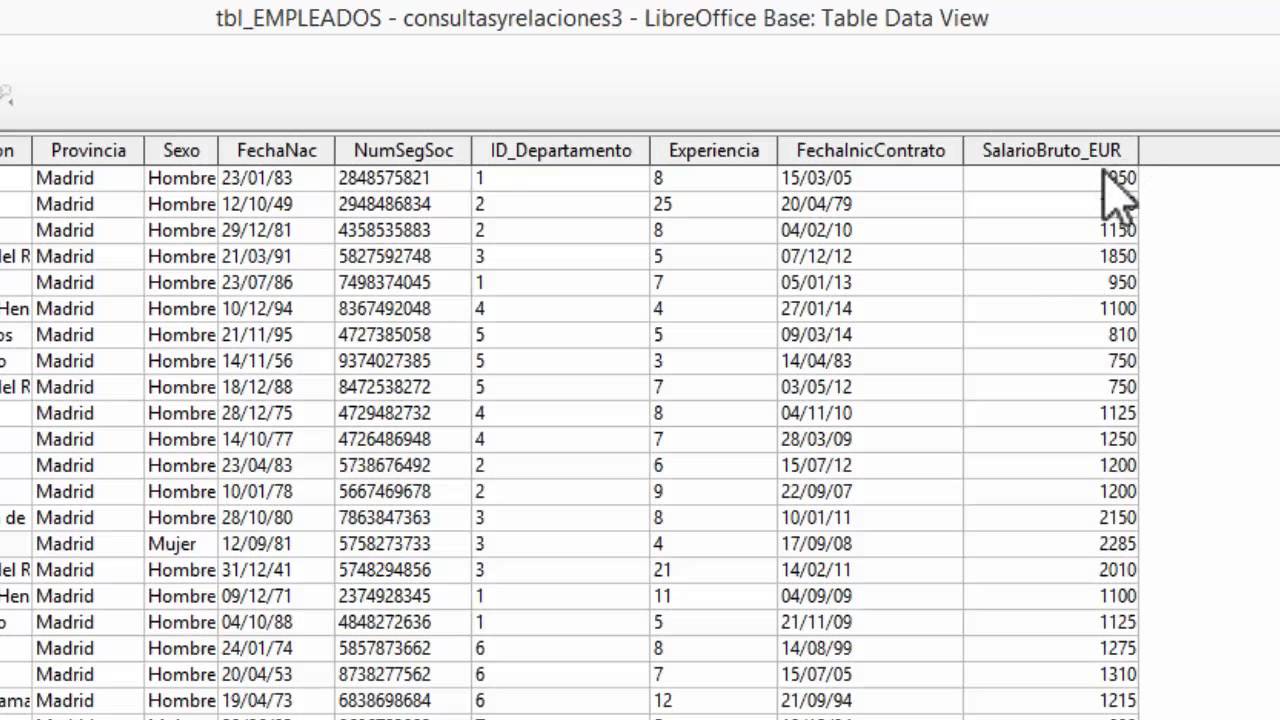Click the NumSegSoc column header
This screenshot has width=1280, height=720.
(403, 150)
